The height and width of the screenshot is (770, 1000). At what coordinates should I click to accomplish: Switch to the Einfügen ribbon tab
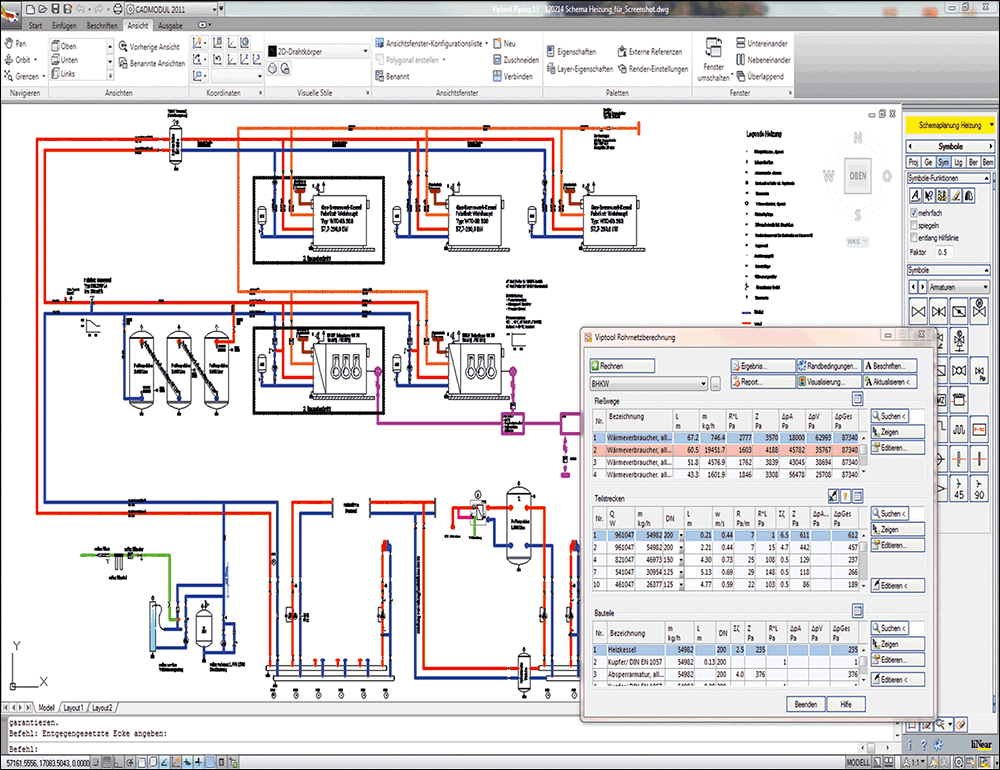coord(62,24)
